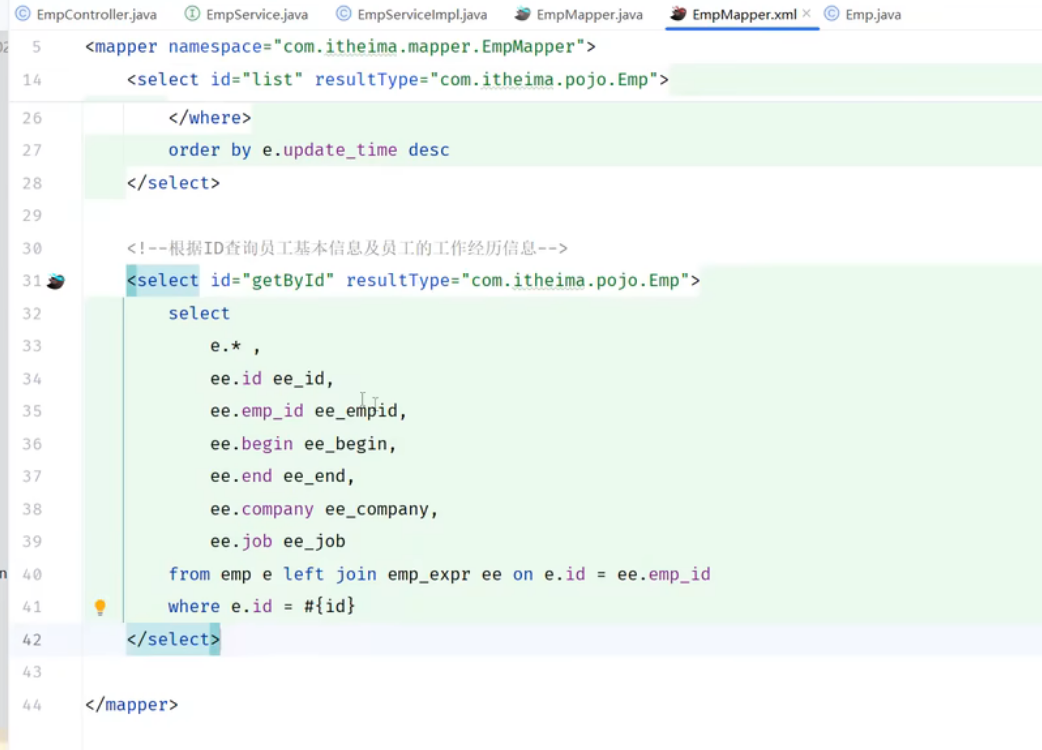The height and width of the screenshot is (750, 1042).
Task: Click the class icon on EmpController.java tab
Action: [23, 14]
